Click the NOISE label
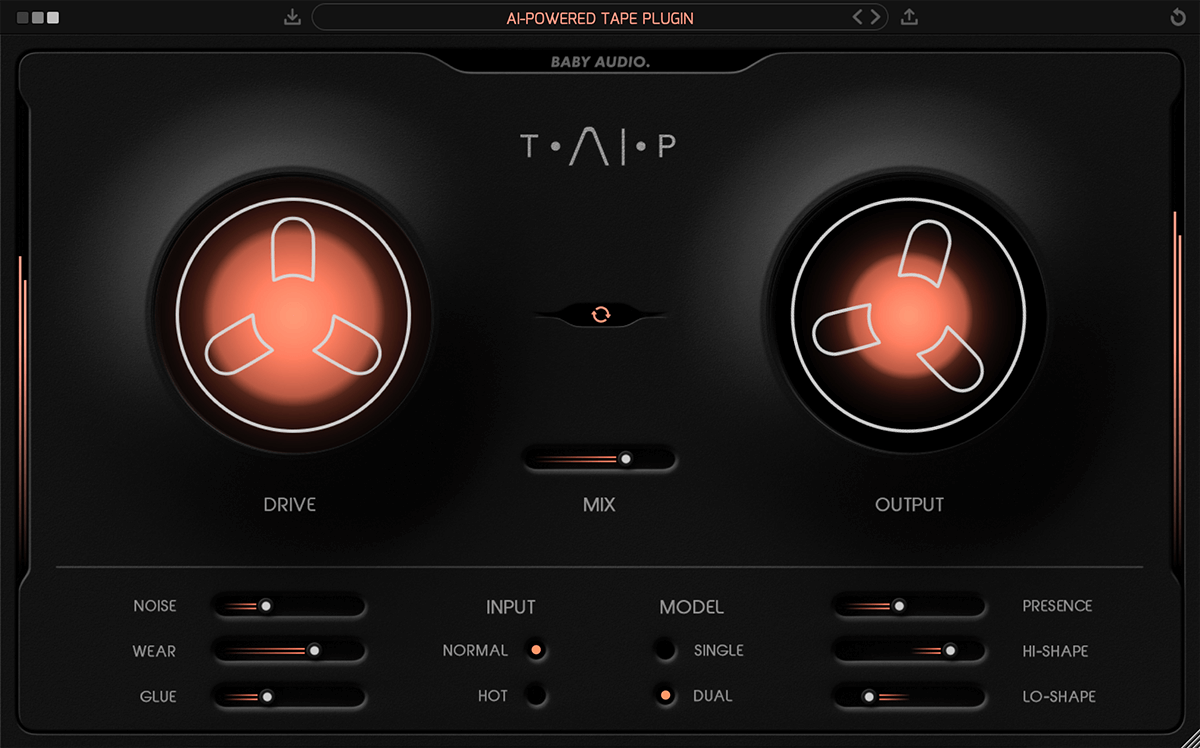 (155, 606)
